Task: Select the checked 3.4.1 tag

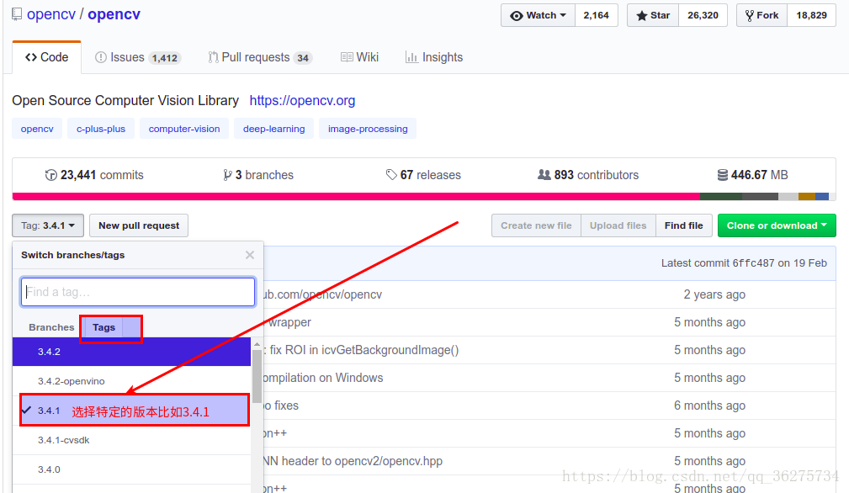Action: click(134, 411)
